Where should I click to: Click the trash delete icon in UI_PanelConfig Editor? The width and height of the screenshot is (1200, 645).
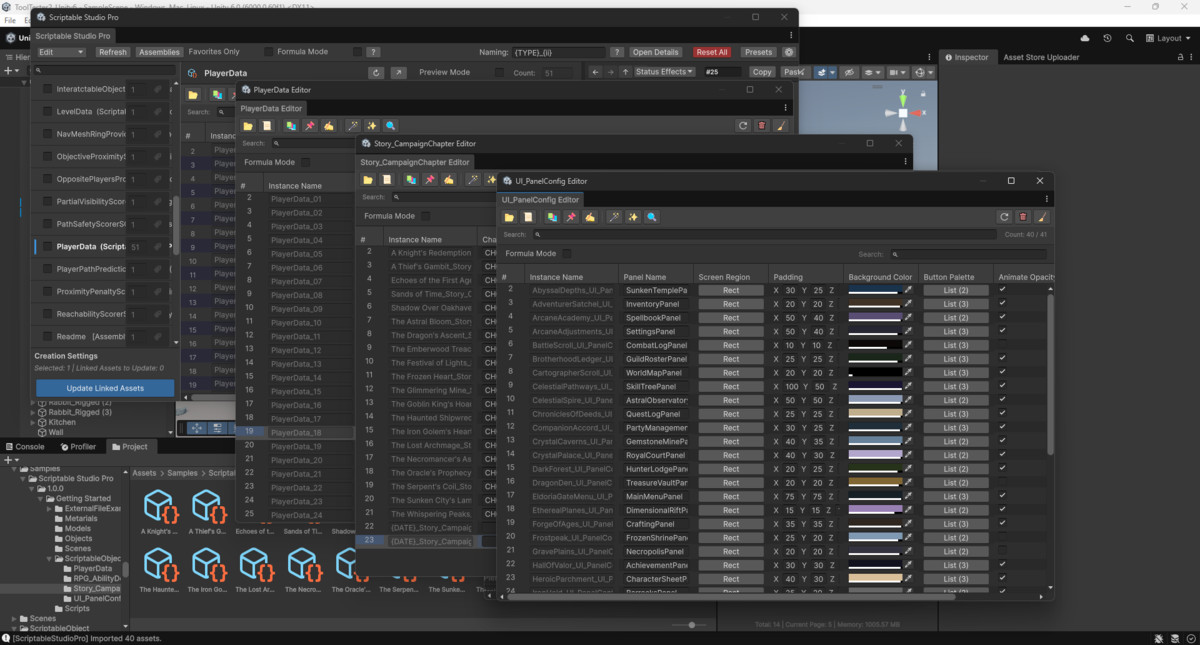(1025, 217)
